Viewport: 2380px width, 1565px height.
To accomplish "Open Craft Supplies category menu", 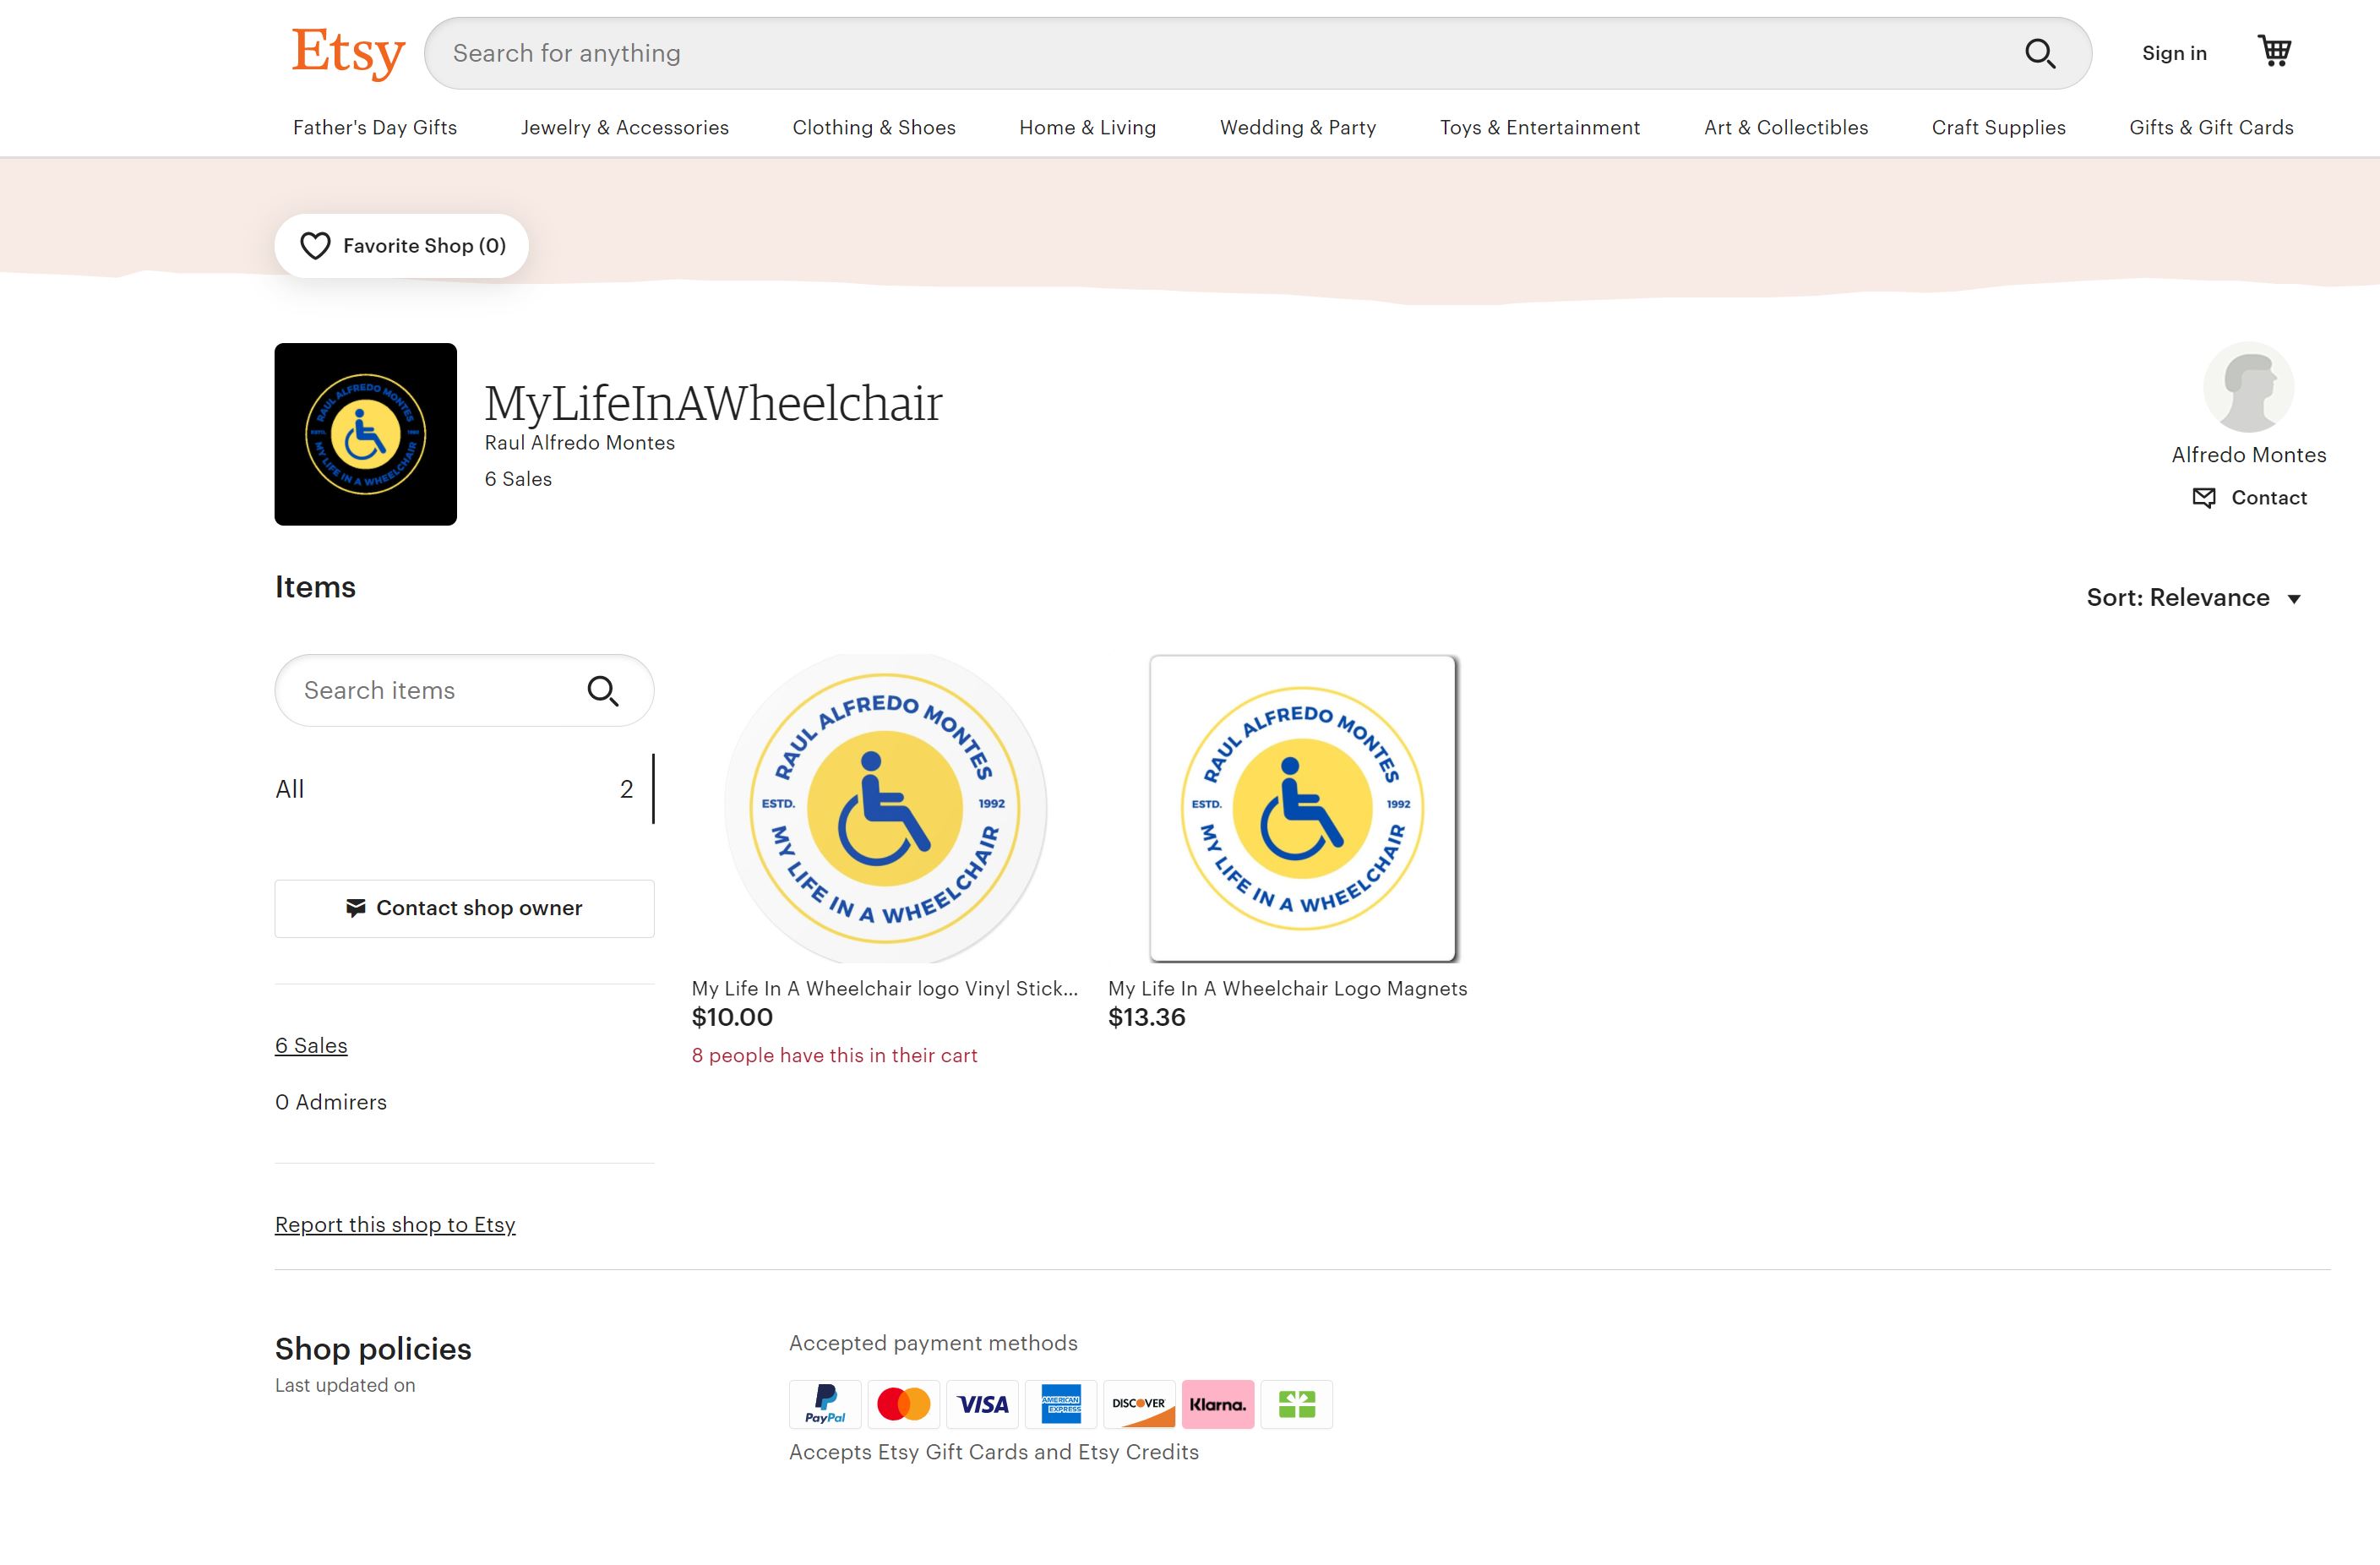I will [1998, 127].
